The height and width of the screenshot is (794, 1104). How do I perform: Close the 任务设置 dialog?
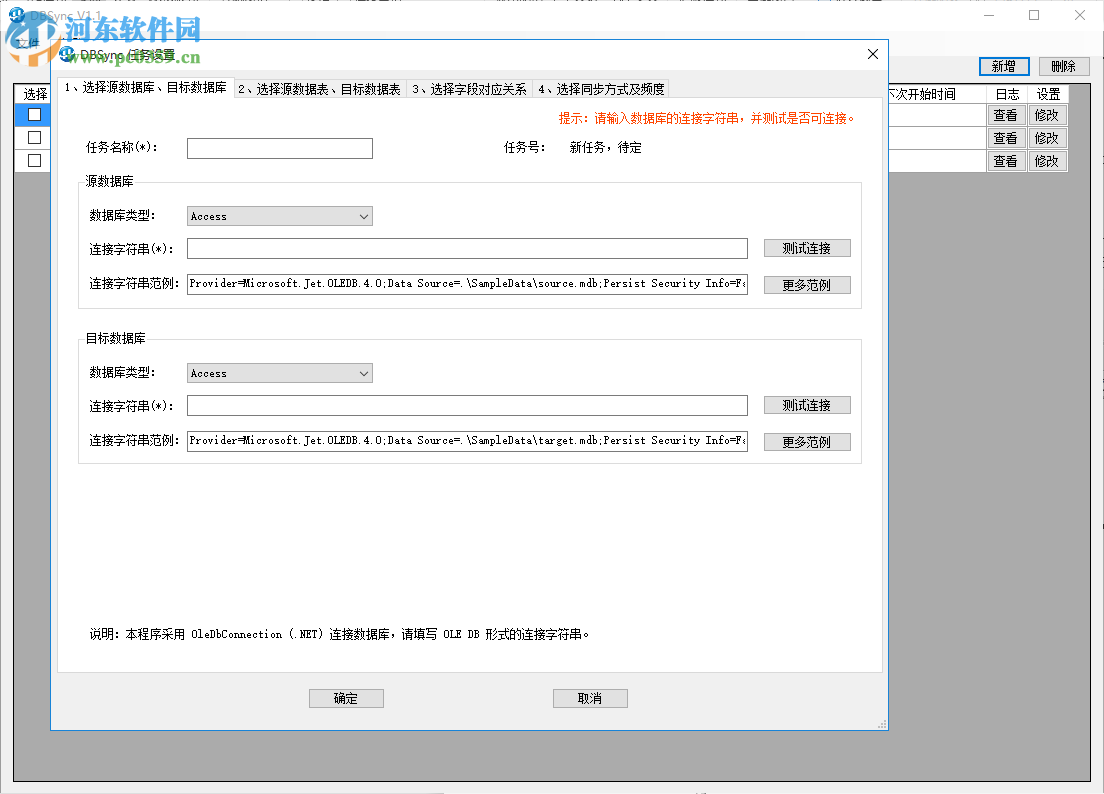872,54
